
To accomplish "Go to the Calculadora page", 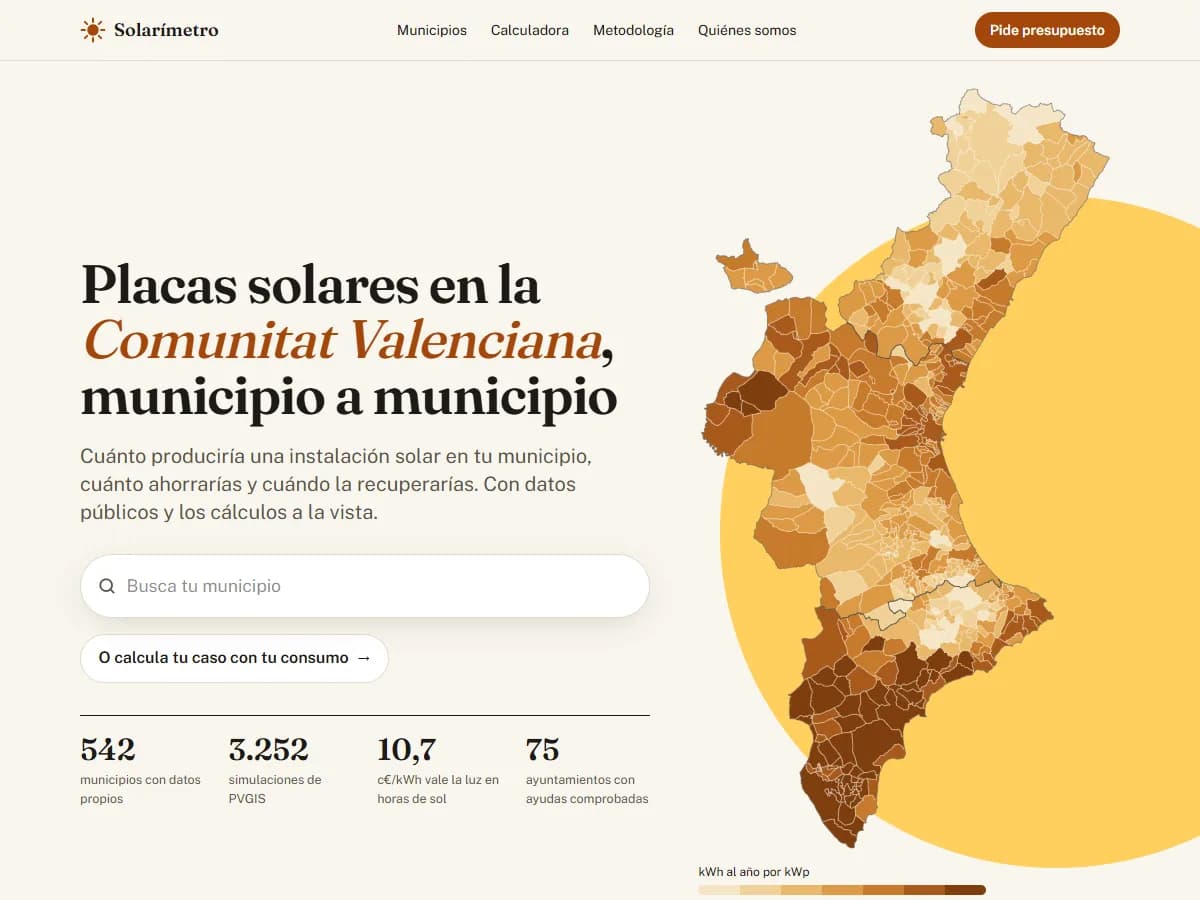I will tap(530, 30).
